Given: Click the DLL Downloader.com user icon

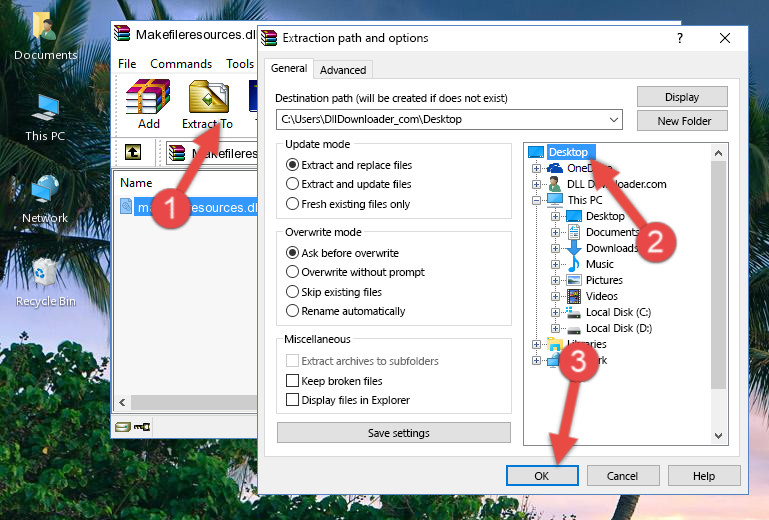Looking at the screenshot, I should 555,184.
